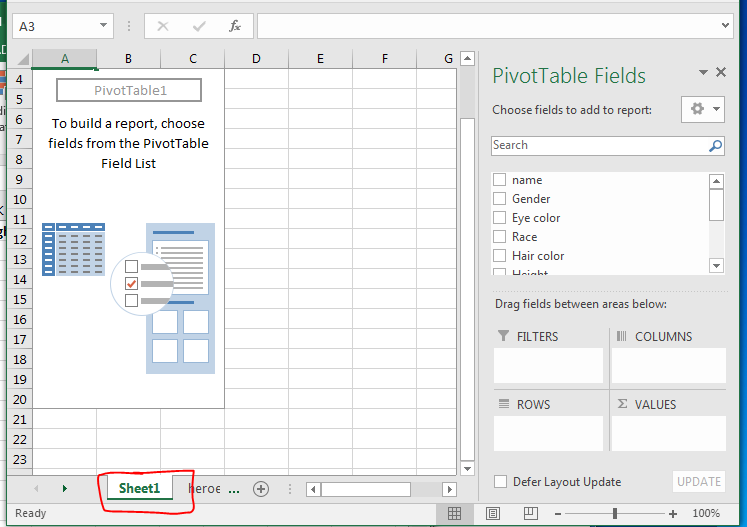
Task: Click in the PivotTable fields Search box
Action: point(598,145)
